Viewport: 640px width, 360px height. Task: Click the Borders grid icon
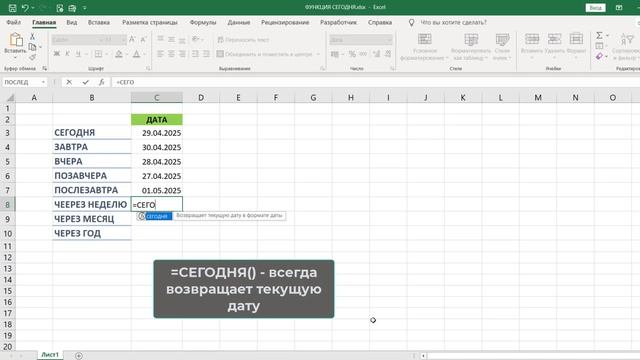pos(98,54)
